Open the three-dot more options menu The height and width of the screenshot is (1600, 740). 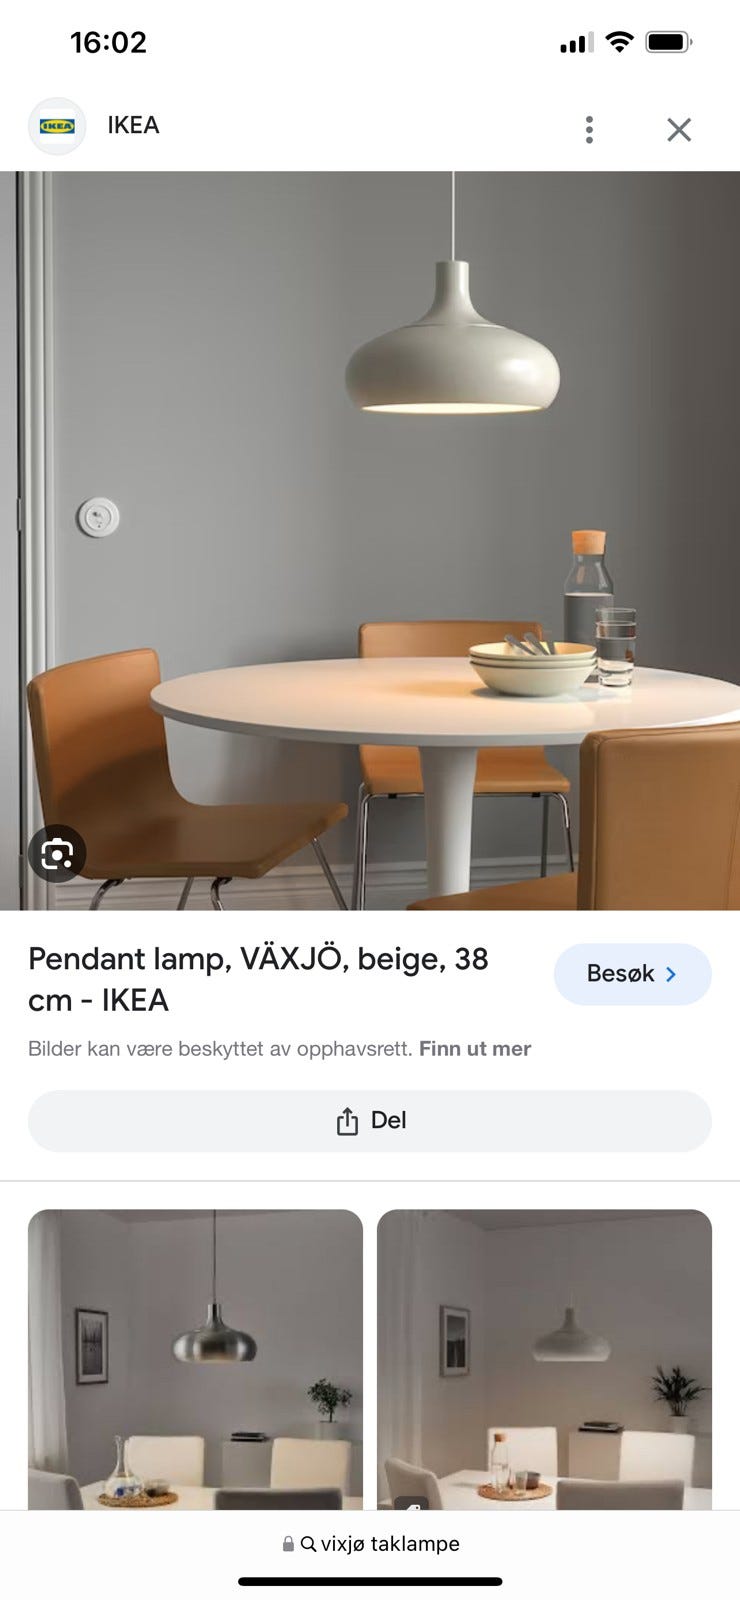pos(589,129)
